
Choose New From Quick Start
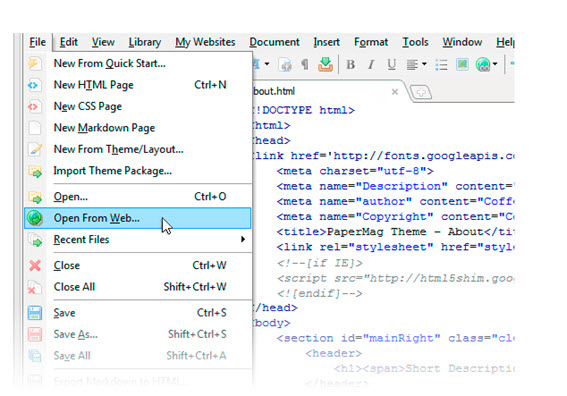pyautogui.click(x=137, y=64)
